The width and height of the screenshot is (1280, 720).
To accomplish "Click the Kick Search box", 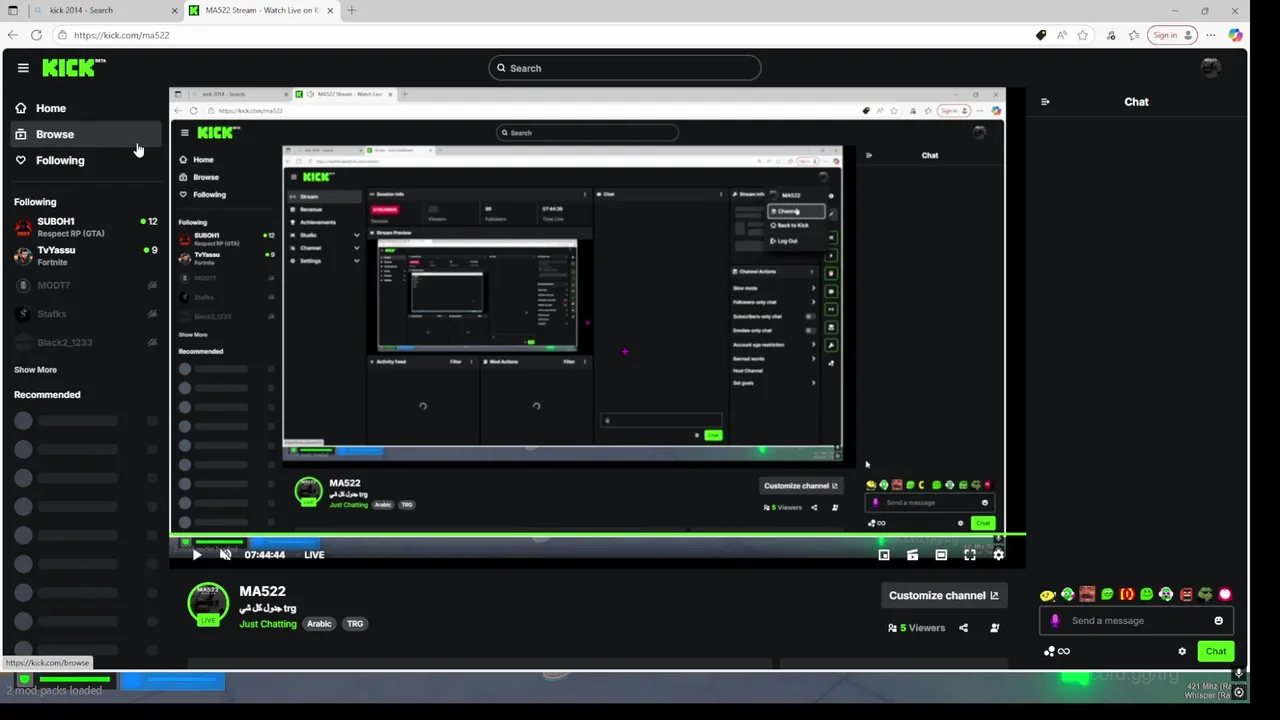I will [x=625, y=68].
